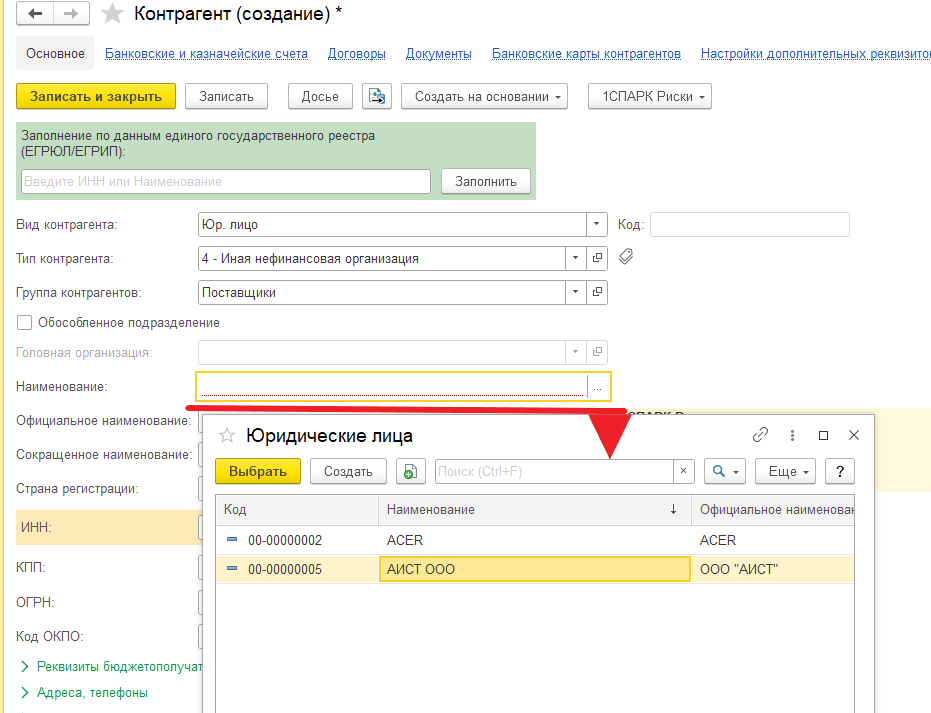Screen dimensions: 931x713
Task: Click the row icon for 00-00000005
Action: point(232,569)
